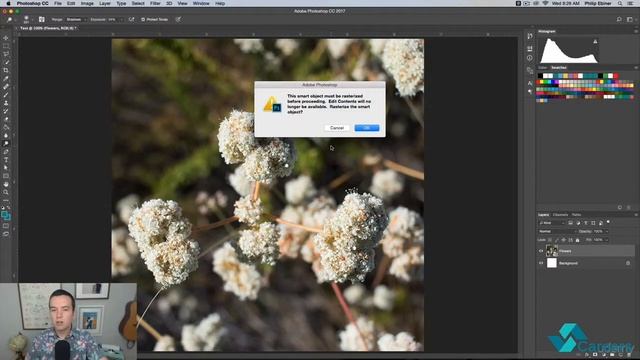Select the Clone Stamp tool

[6, 103]
